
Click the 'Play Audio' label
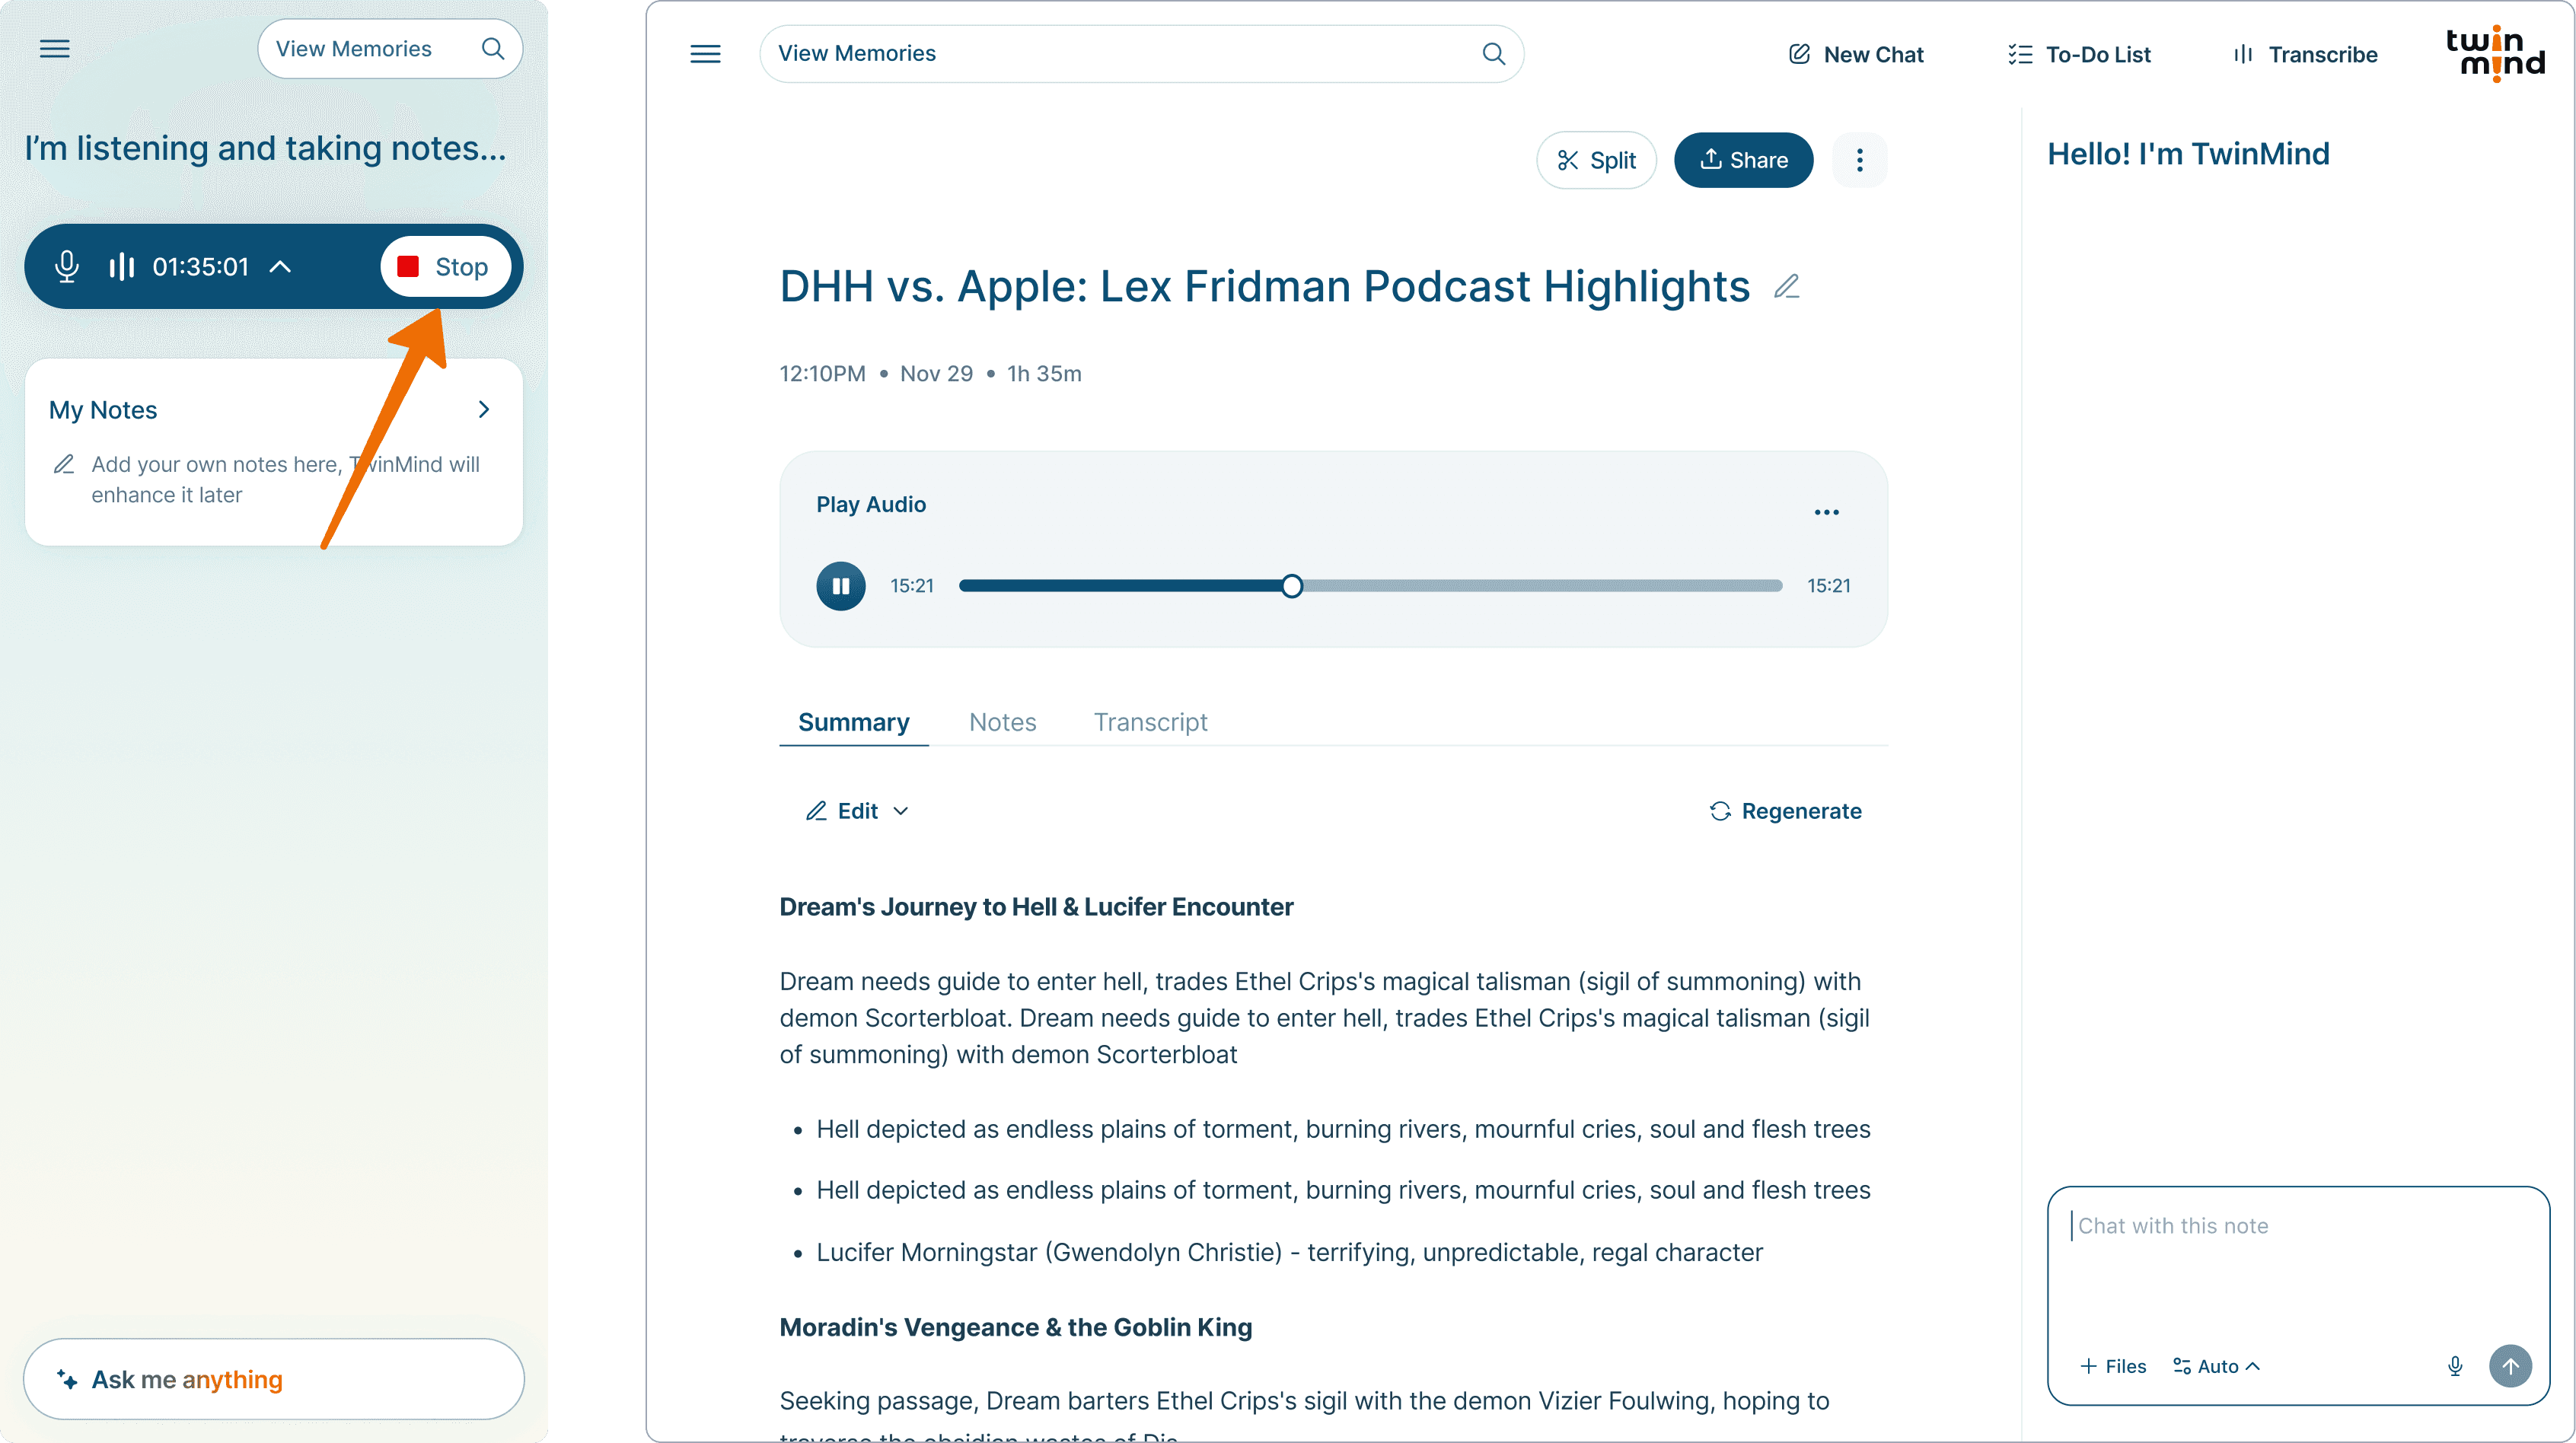[x=871, y=504]
